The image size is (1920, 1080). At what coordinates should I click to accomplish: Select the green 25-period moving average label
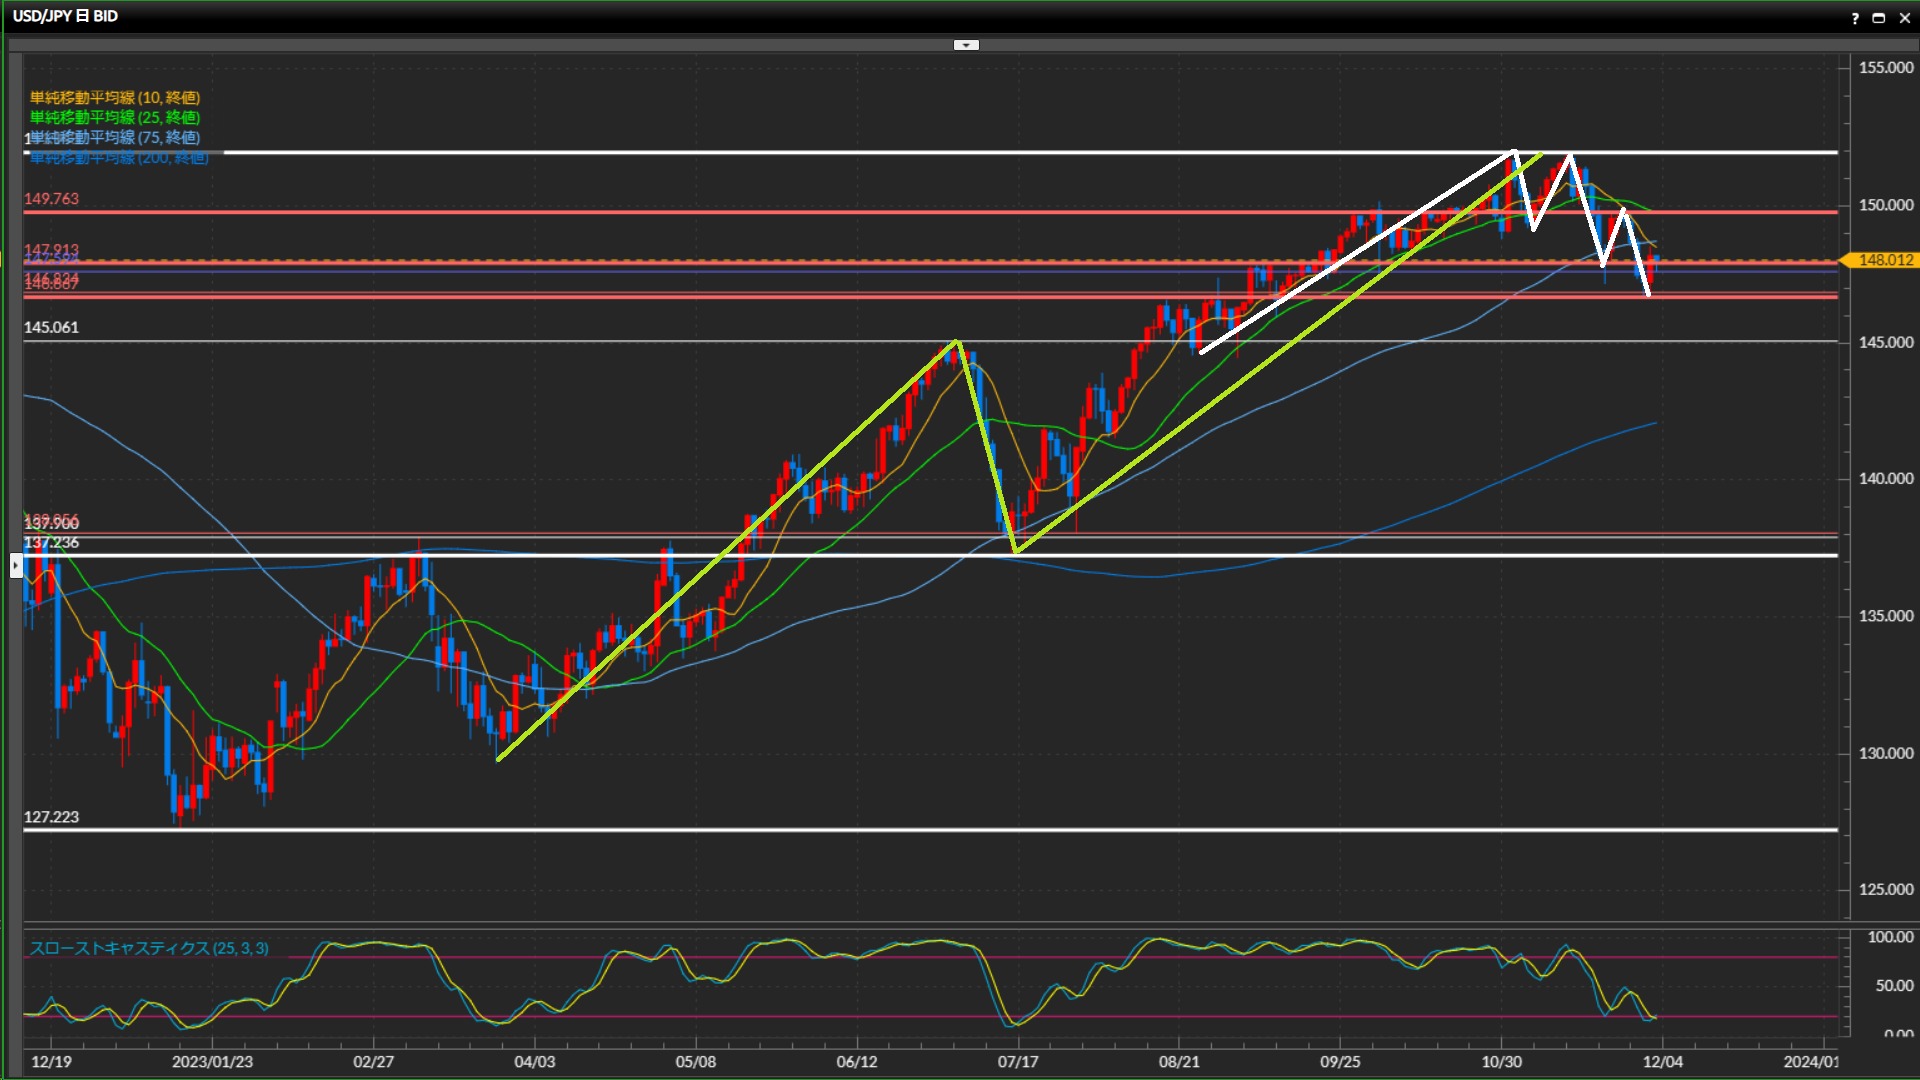pos(115,117)
